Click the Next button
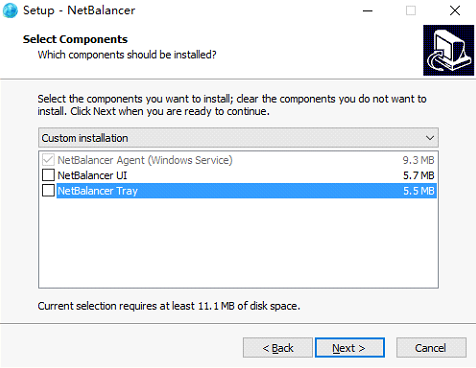 tap(349, 348)
